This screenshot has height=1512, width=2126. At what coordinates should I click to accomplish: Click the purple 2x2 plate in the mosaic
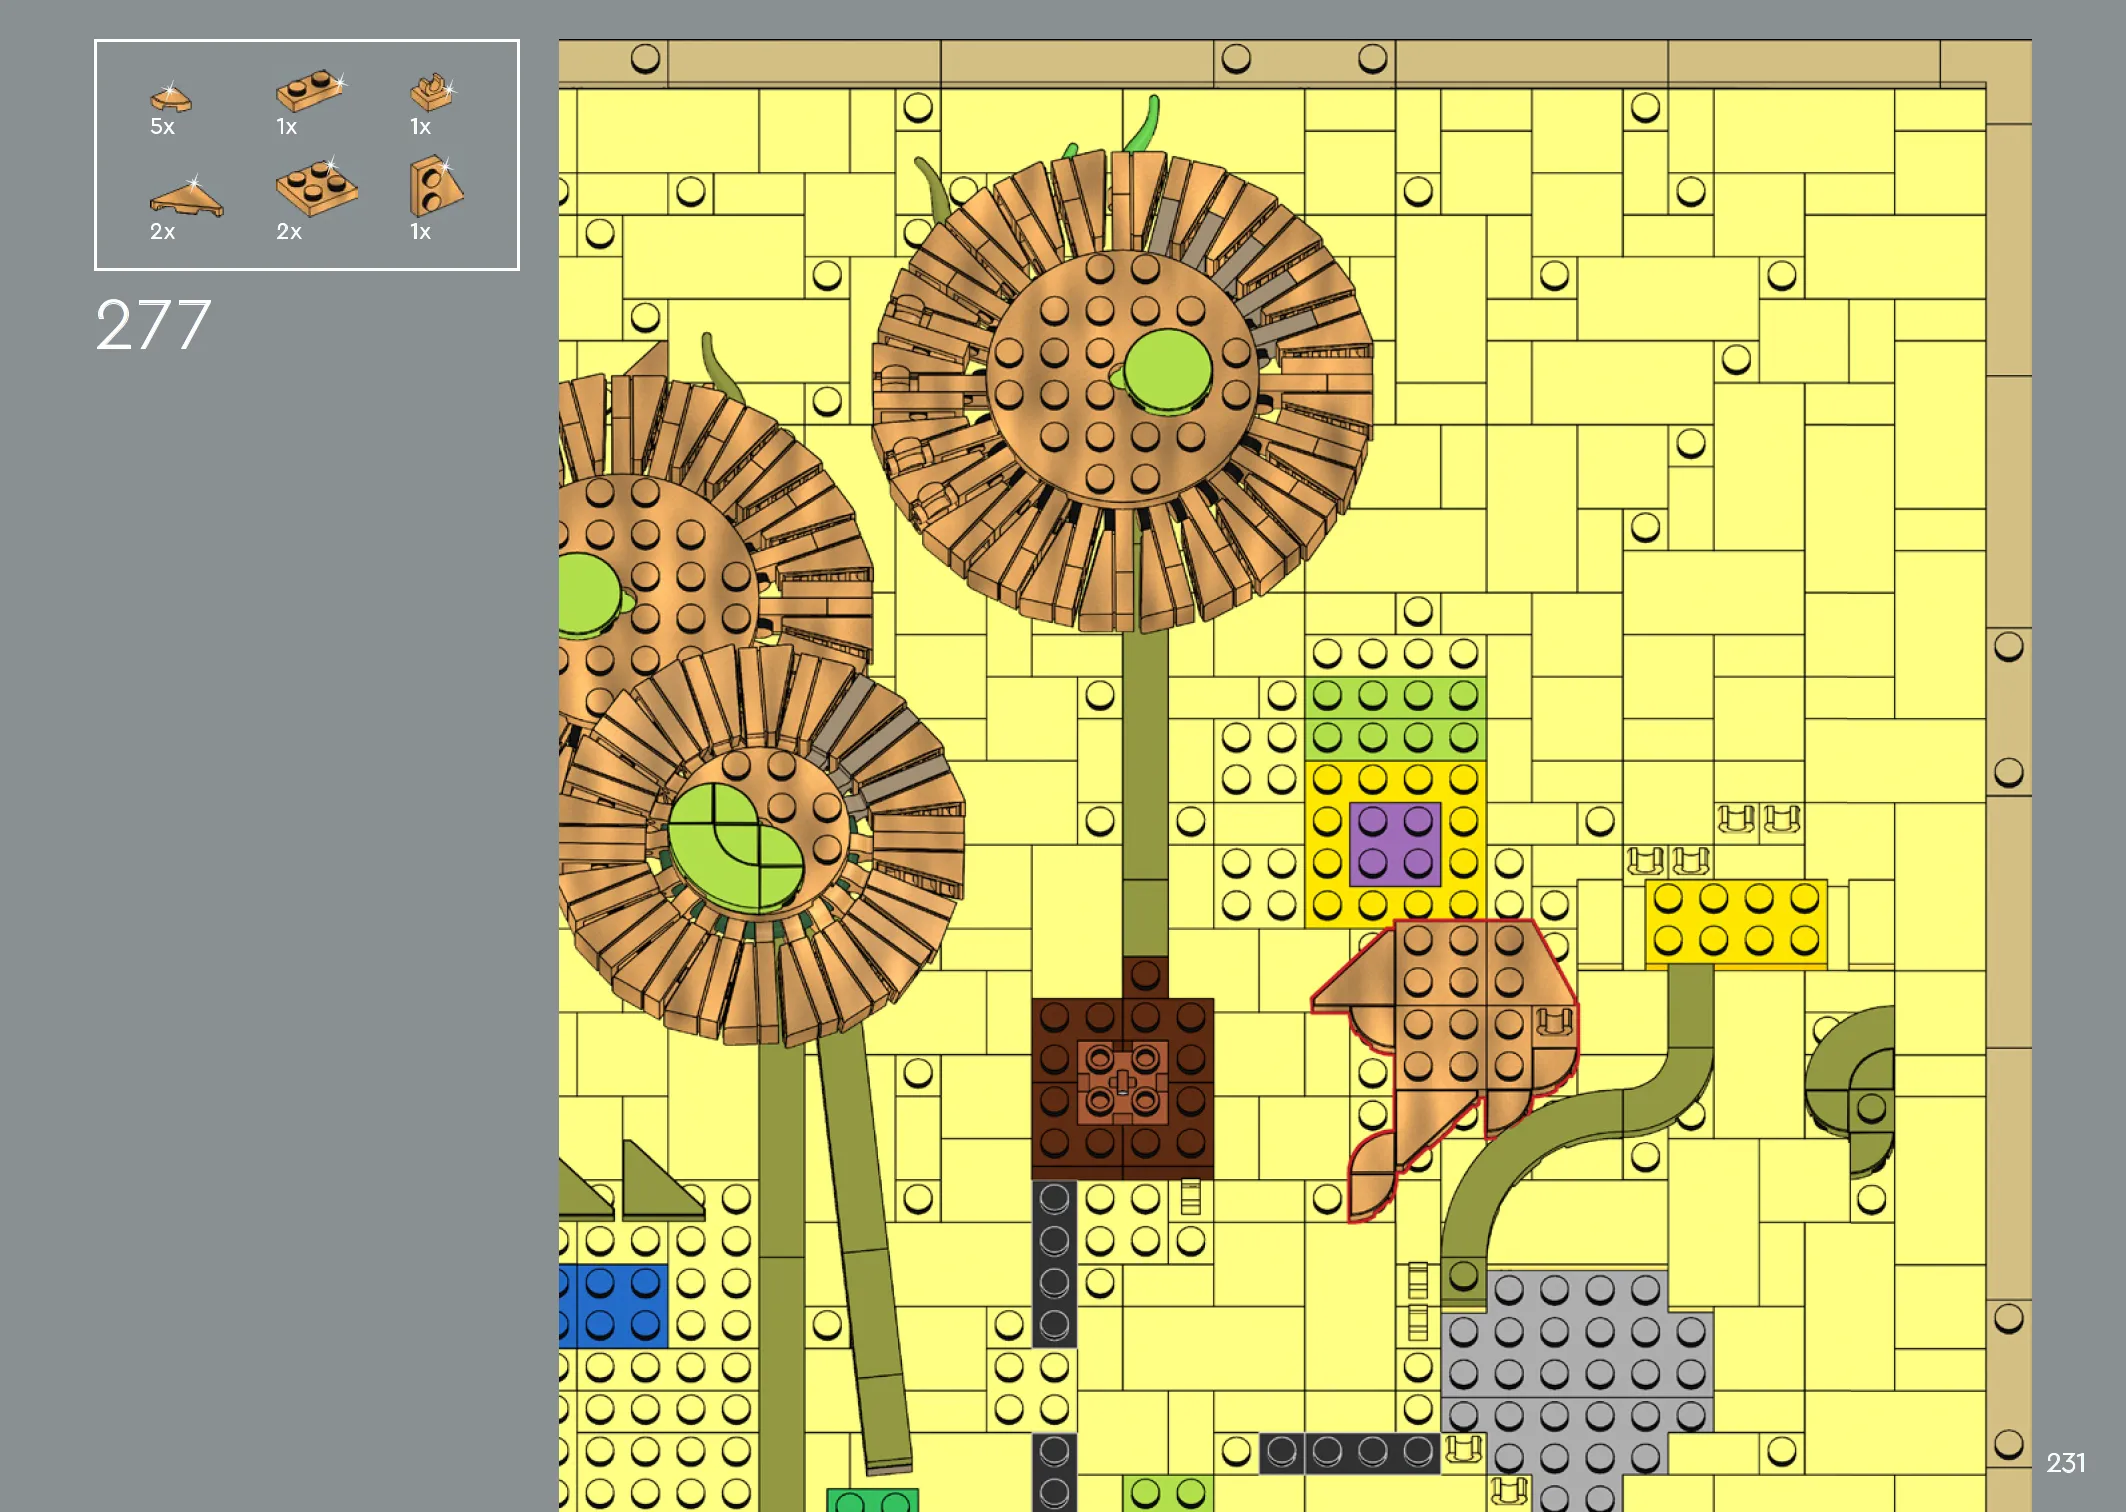pos(1395,843)
